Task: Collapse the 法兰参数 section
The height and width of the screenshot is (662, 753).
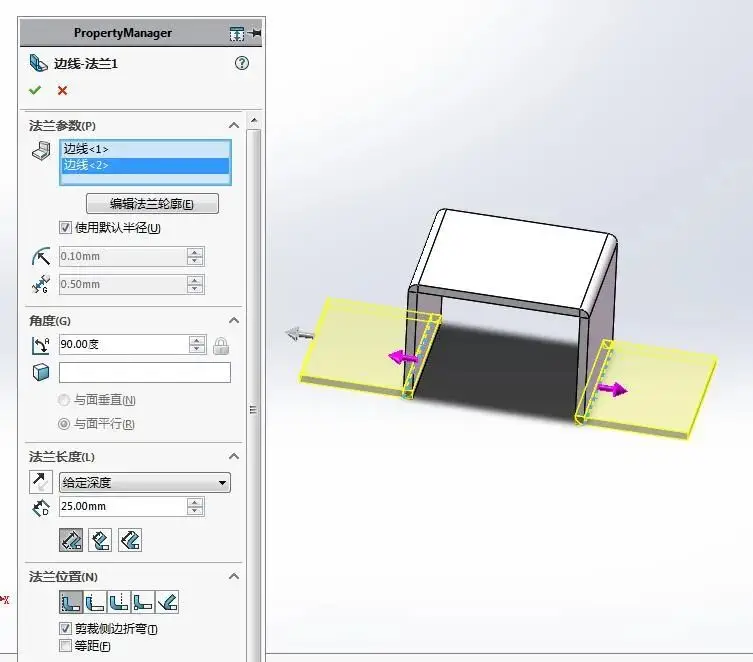Action: pos(234,125)
